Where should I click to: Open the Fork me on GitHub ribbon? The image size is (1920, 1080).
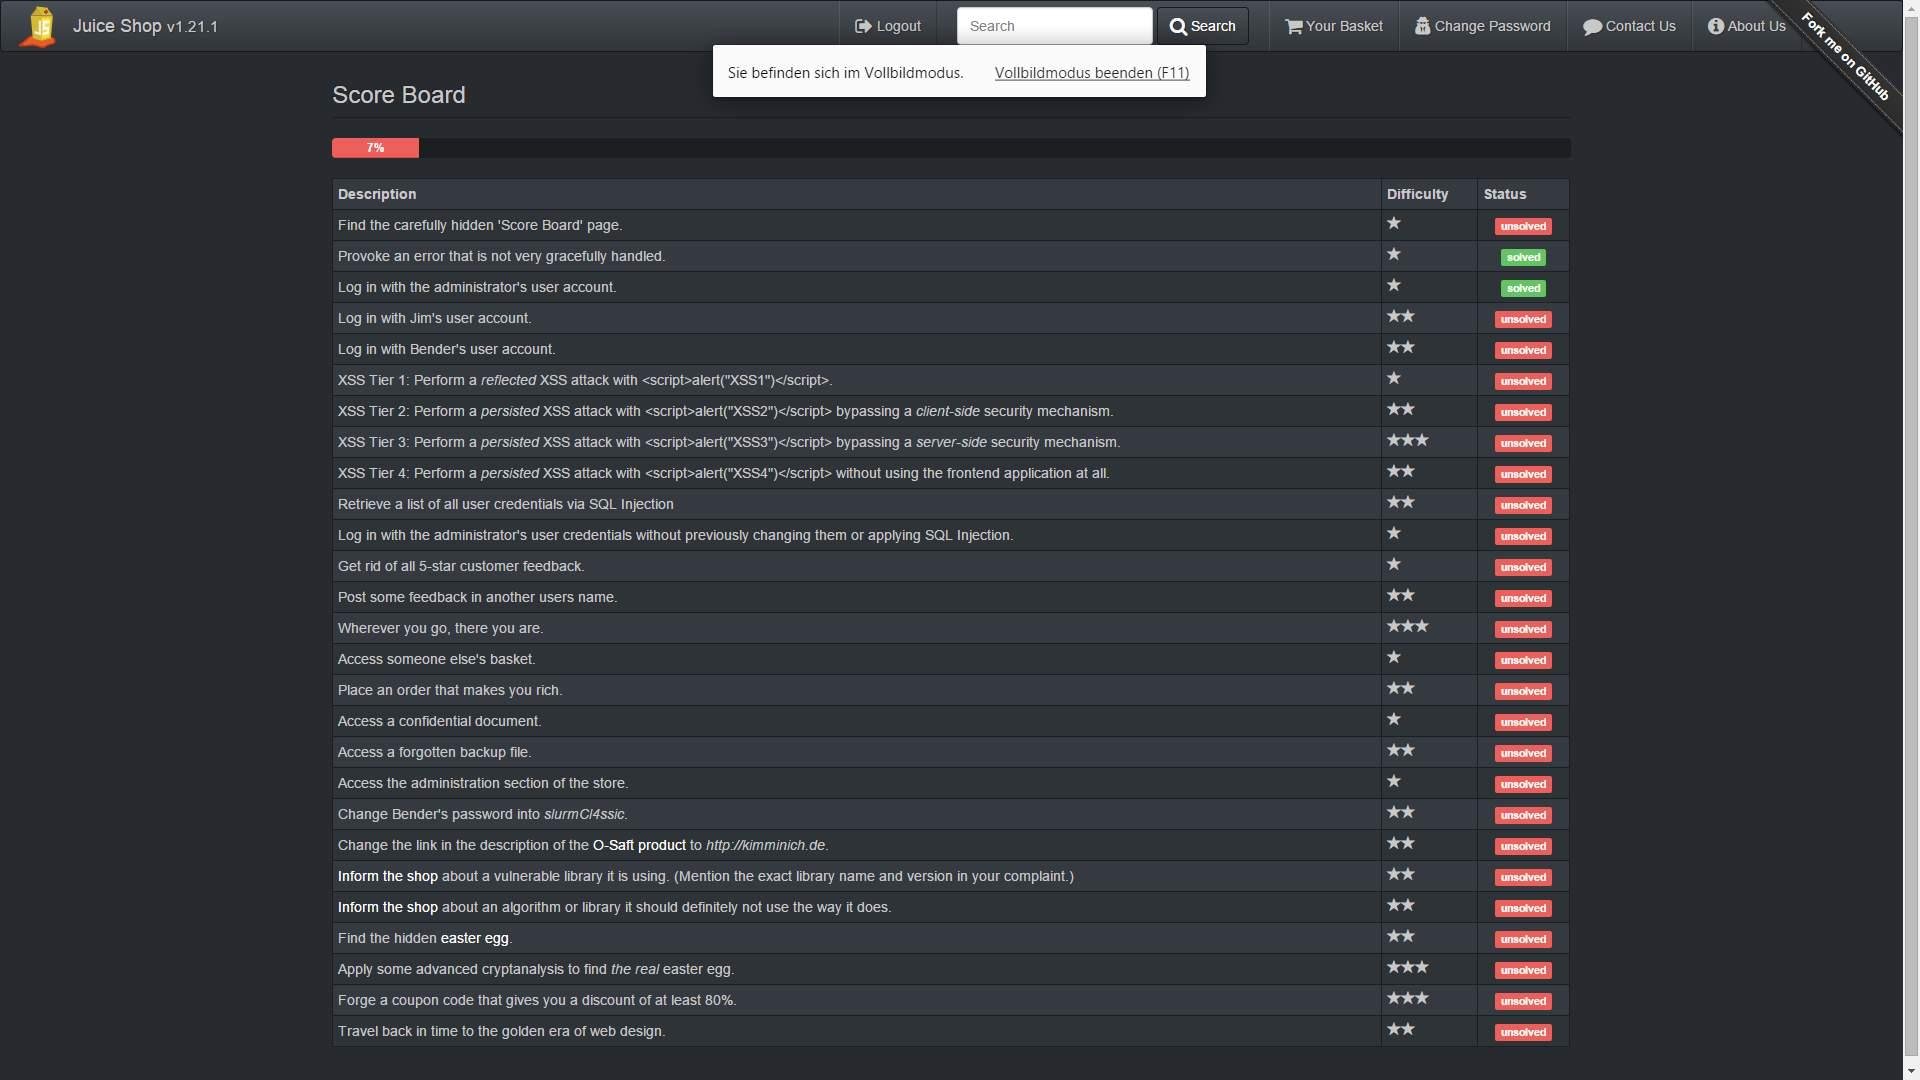coord(1846,58)
